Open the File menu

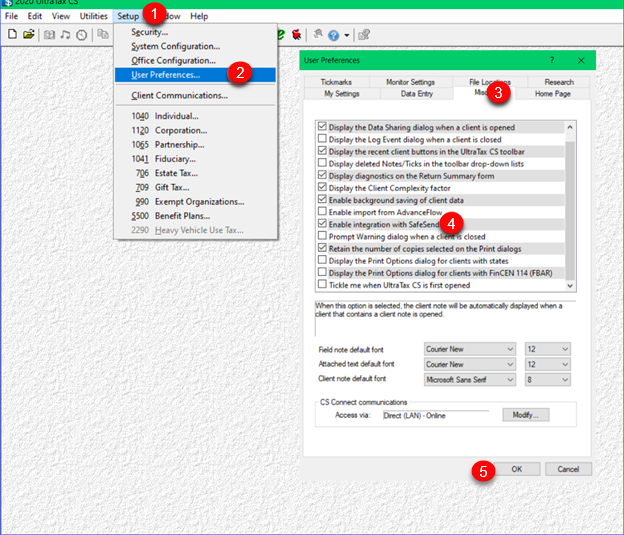click(11, 16)
